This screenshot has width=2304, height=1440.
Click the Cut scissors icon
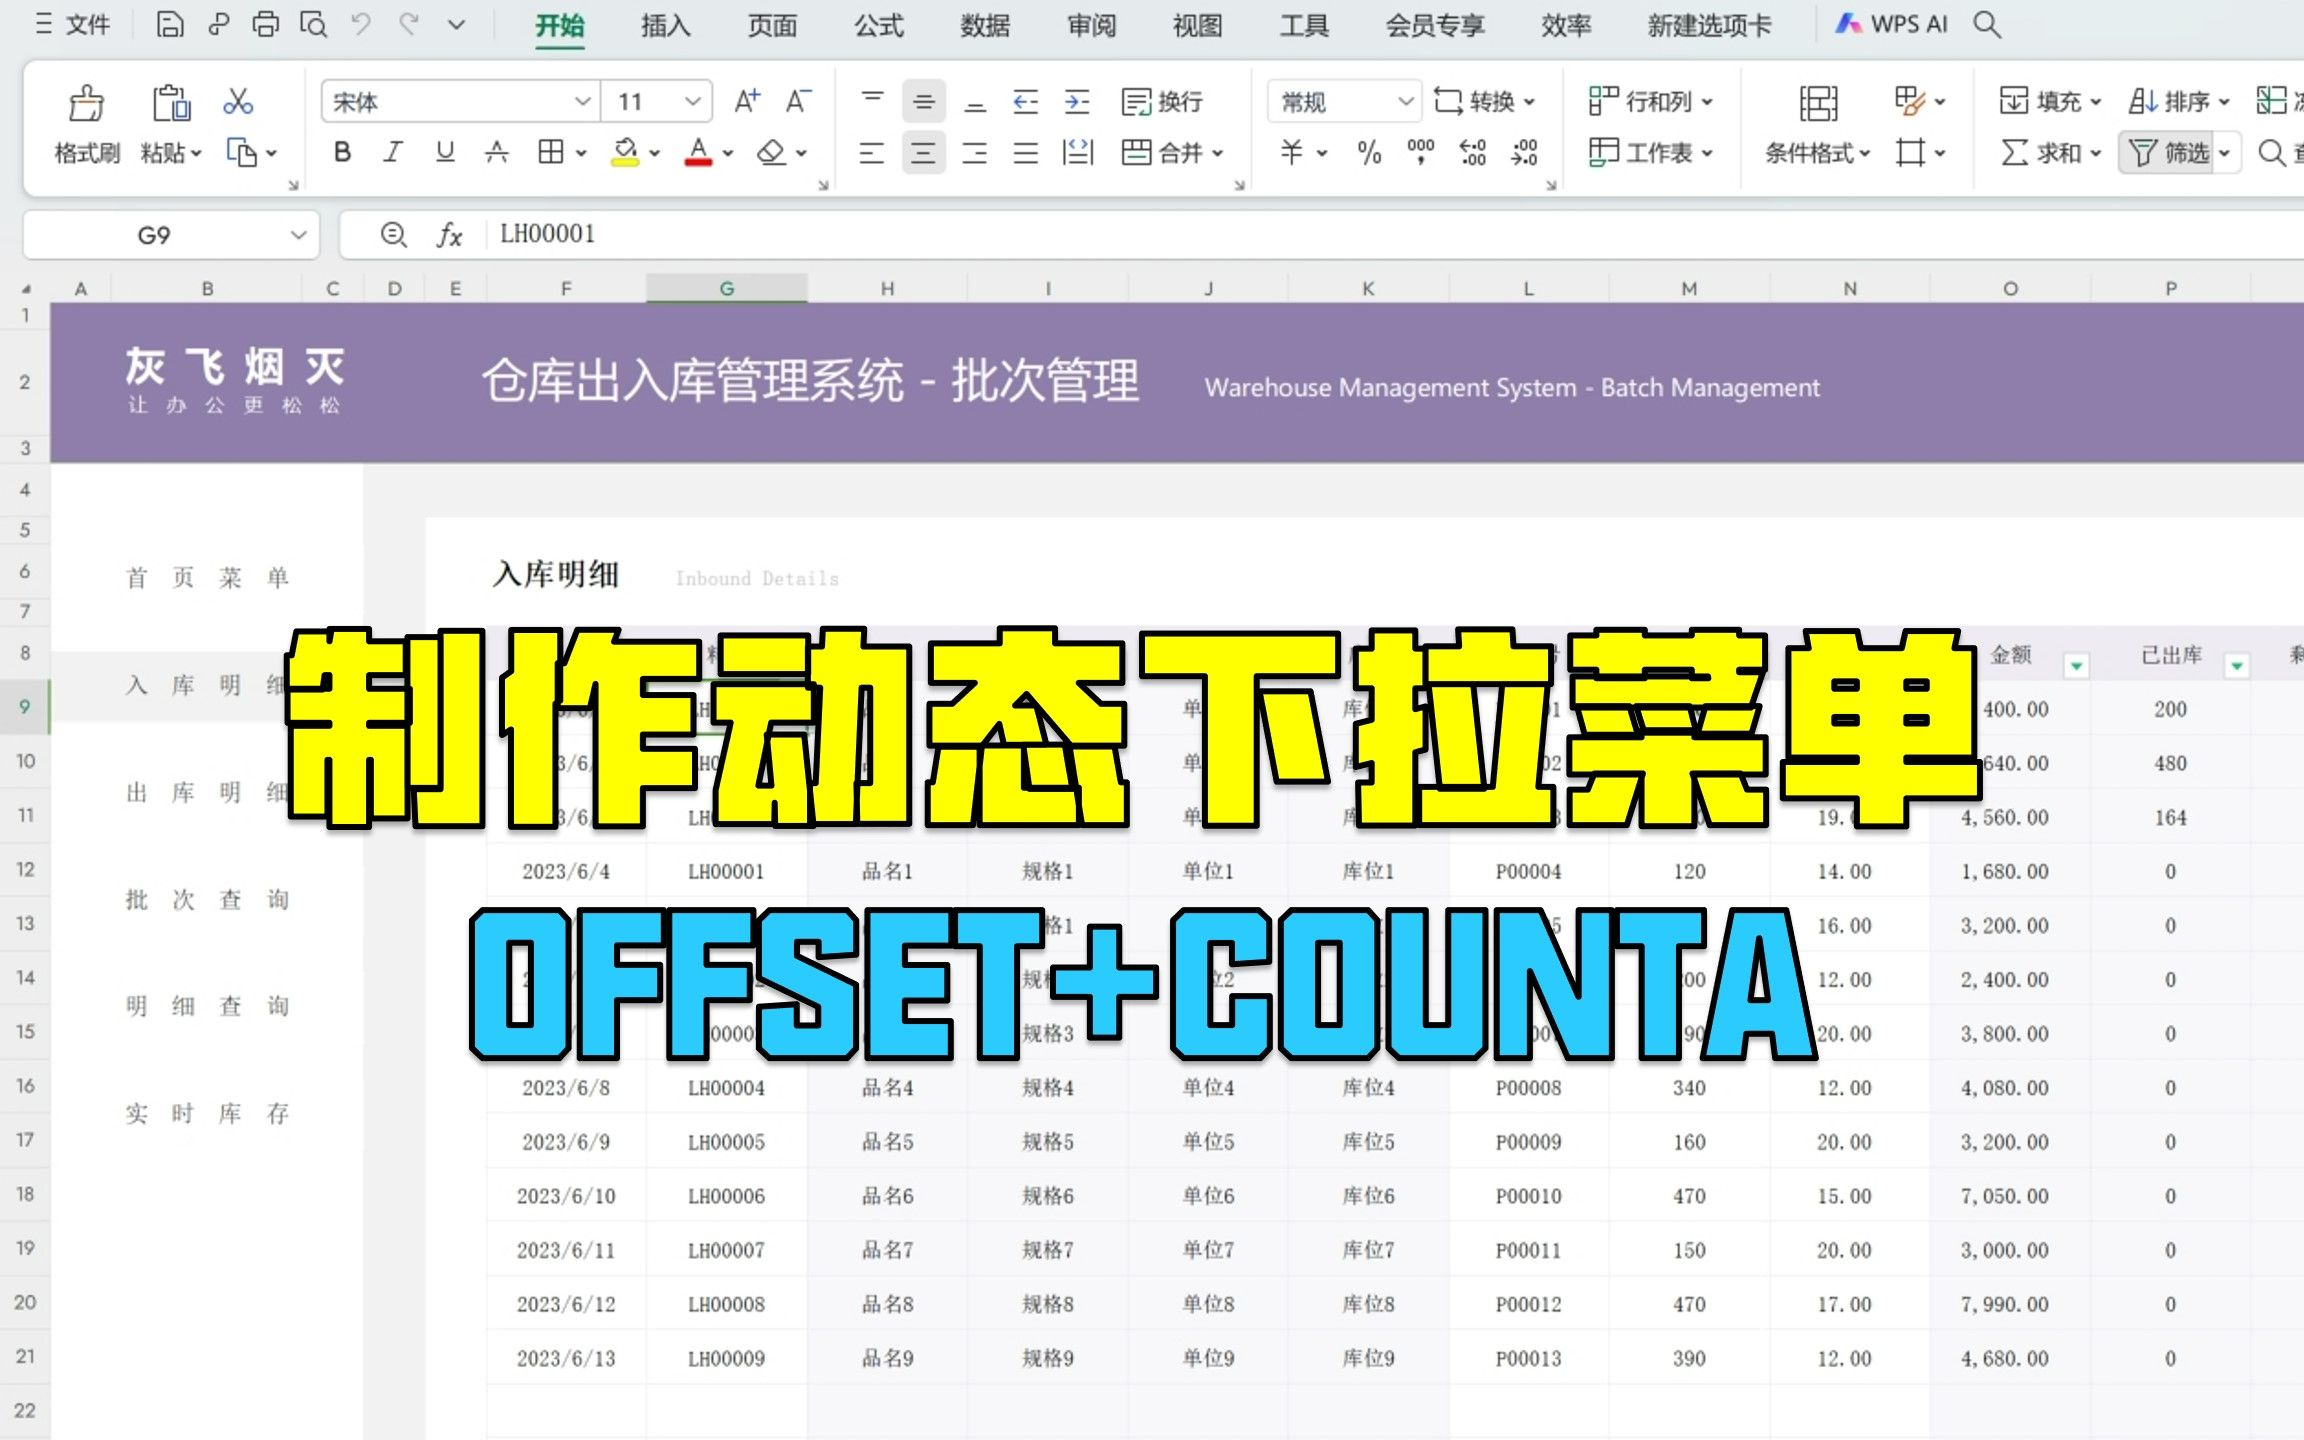click(x=238, y=101)
